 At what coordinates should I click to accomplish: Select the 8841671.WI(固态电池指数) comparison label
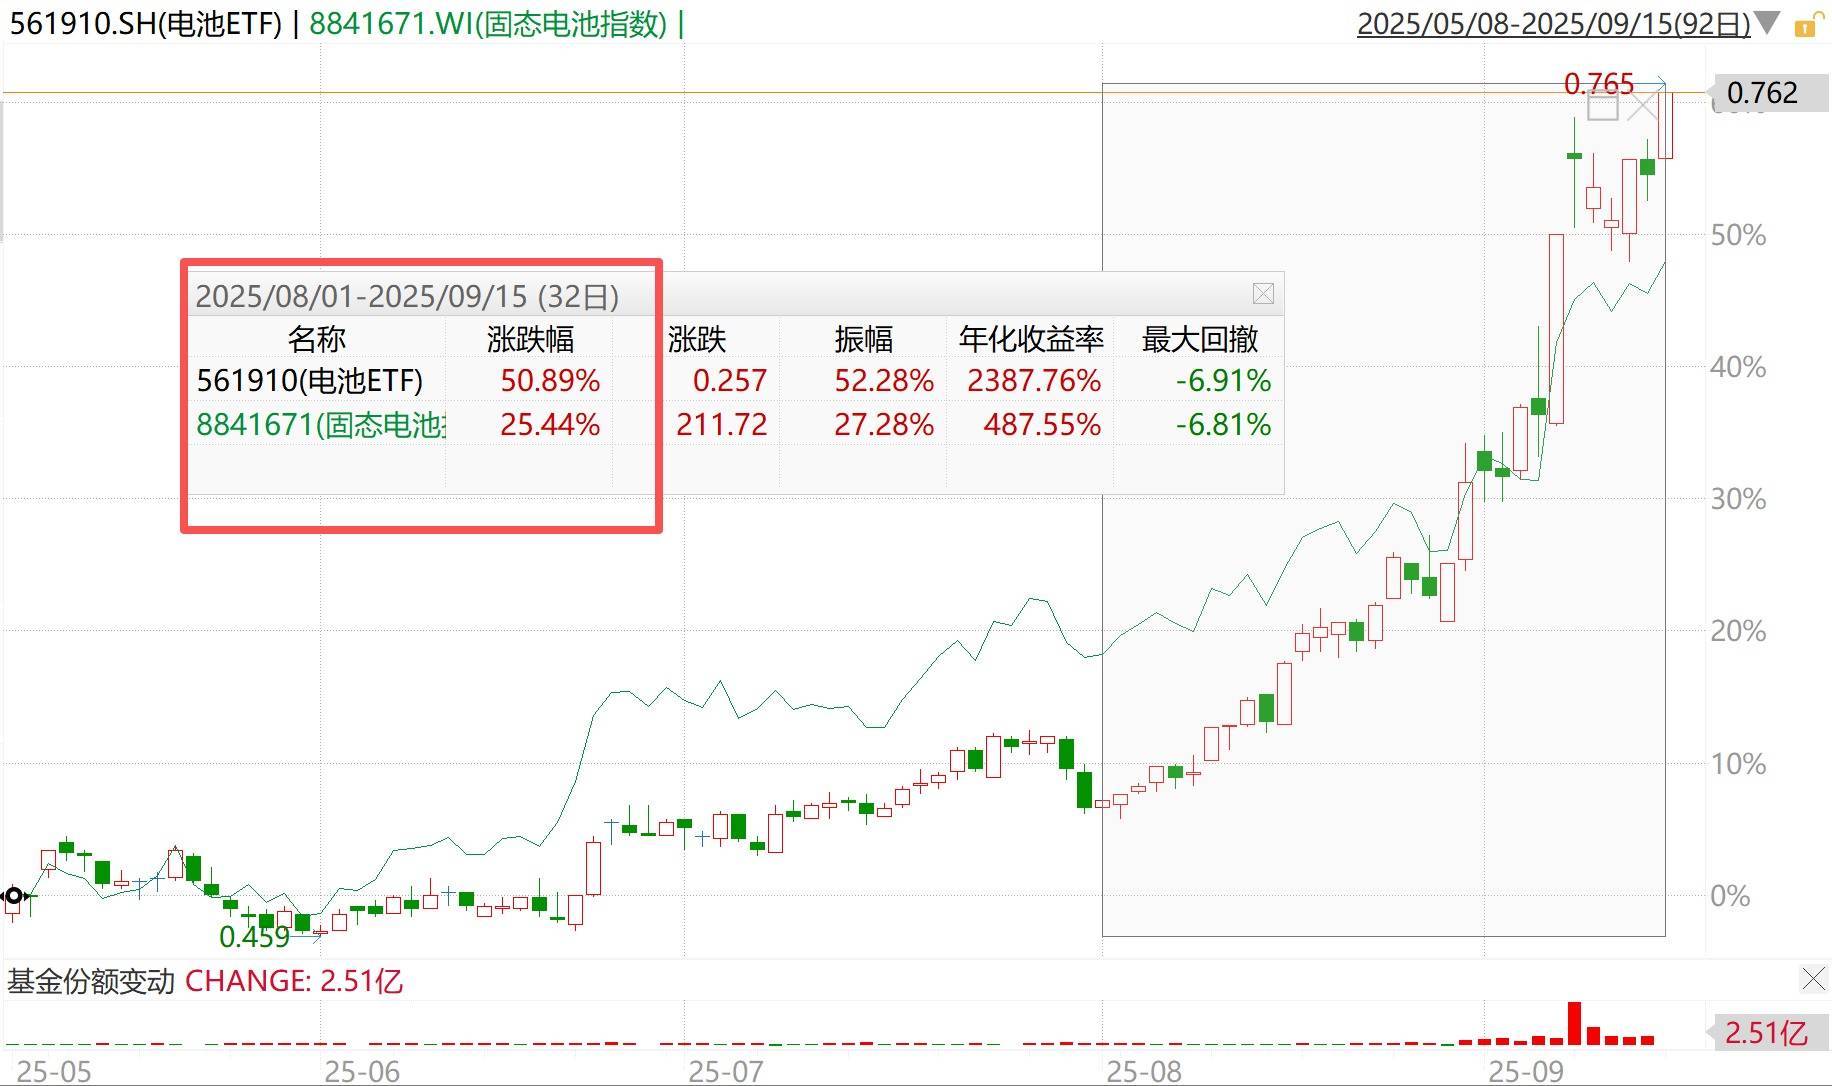(488, 23)
